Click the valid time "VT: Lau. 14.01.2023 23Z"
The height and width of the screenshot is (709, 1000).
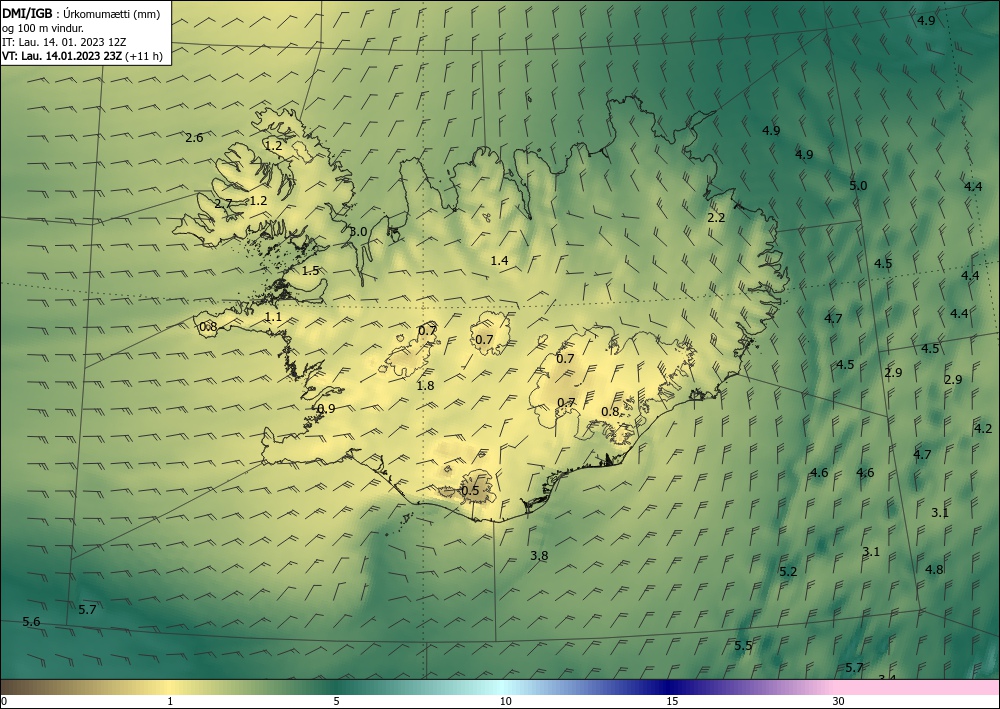tap(62, 56)
